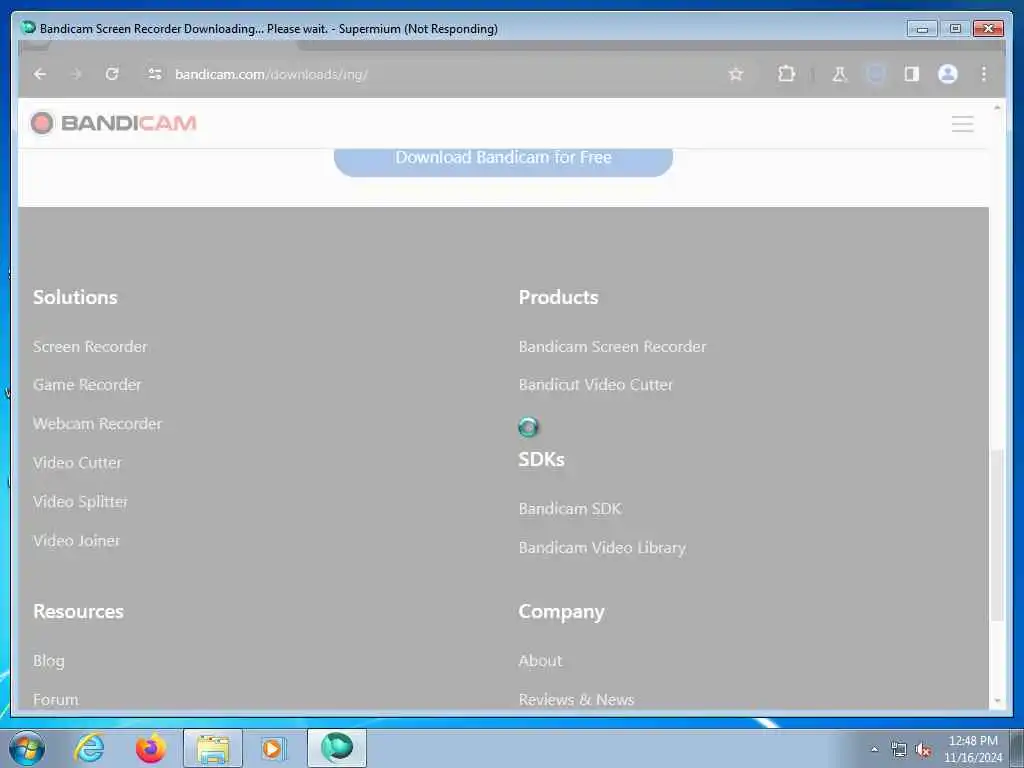Open the About link under Company
Viewport: 1024px width, 768px height.
click(540, 661)
